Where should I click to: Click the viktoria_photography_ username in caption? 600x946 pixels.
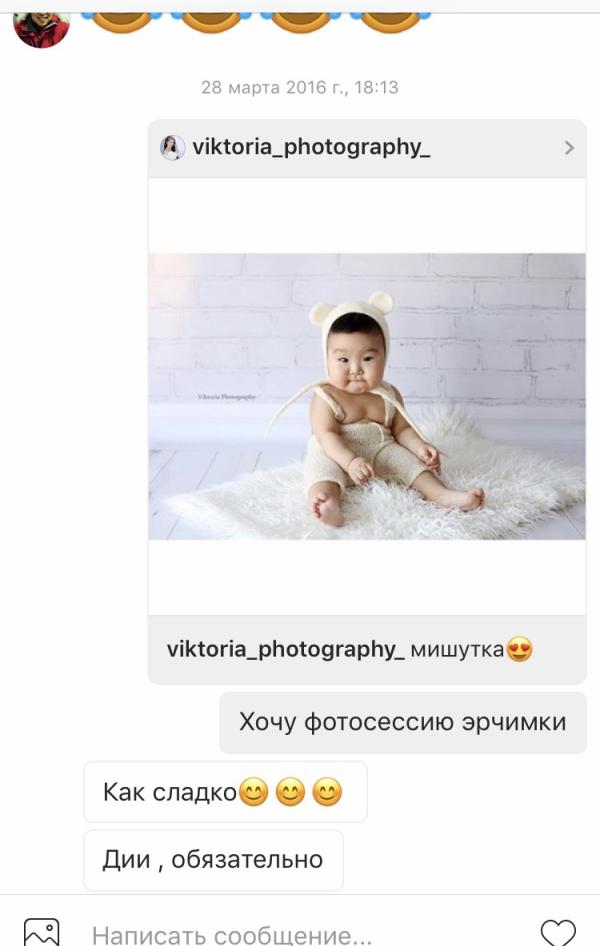click(286, 650)
